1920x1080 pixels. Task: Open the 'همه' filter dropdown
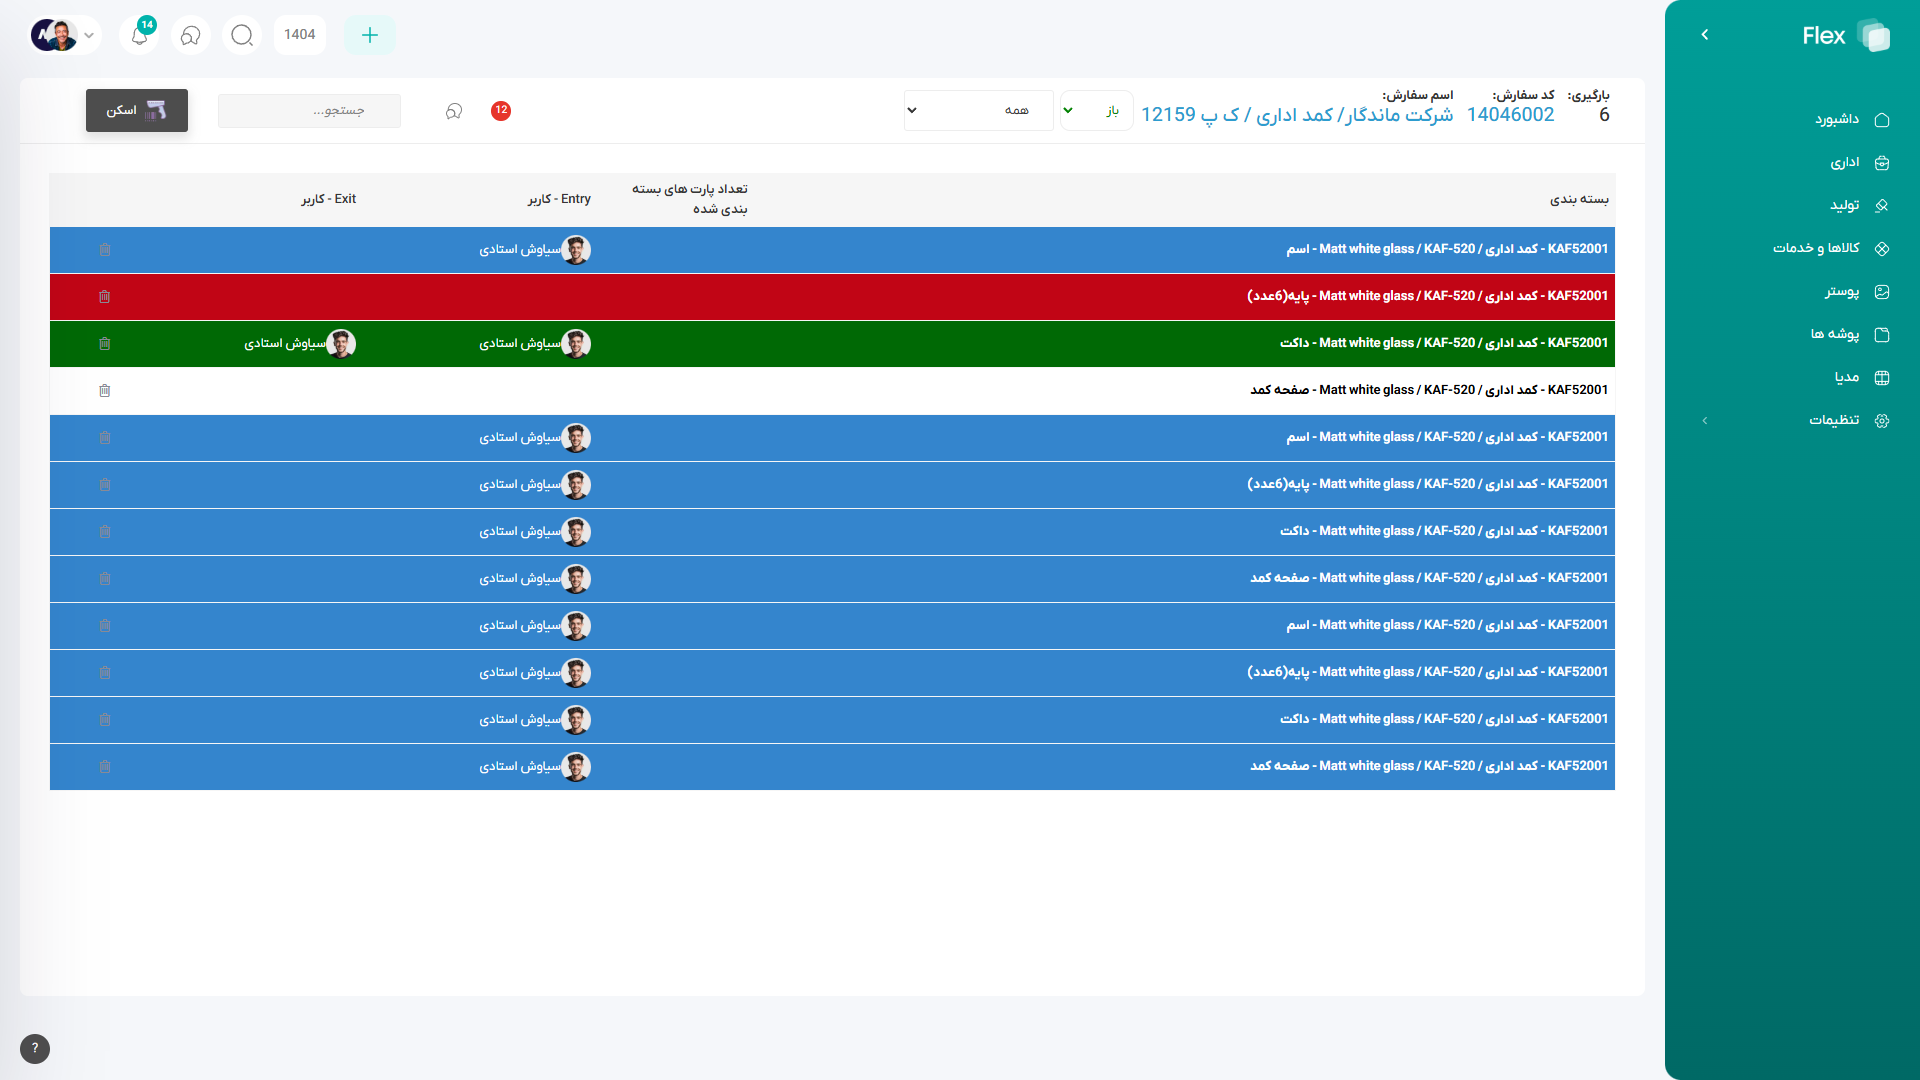(x=978, y=111)
